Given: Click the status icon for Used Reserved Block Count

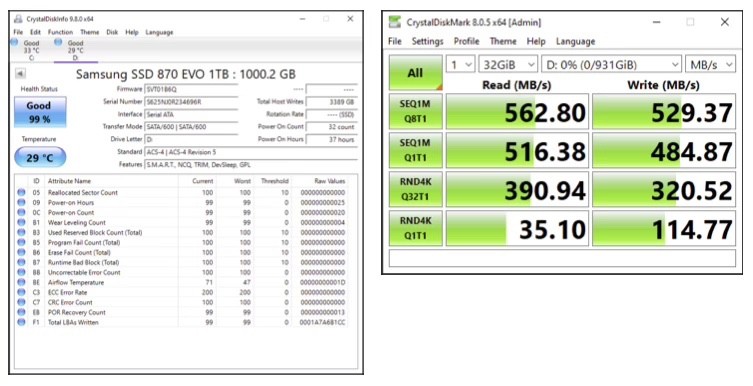Looking at the screenshot, I should (x=21, y=232).
